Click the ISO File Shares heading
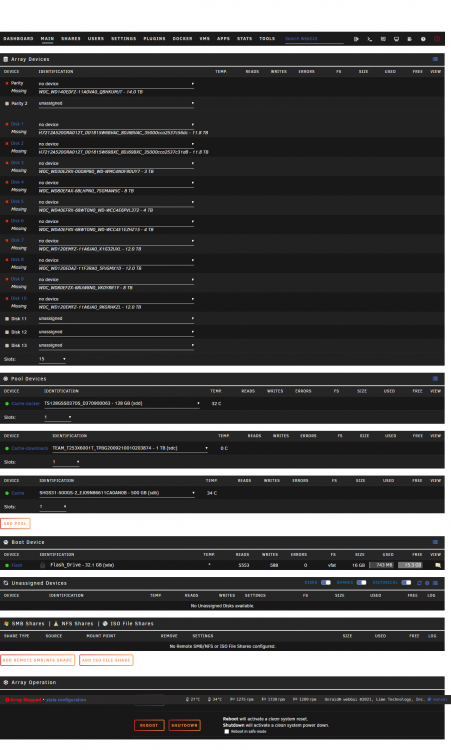Viewport: 451px width, 750px height. [132, 624]
